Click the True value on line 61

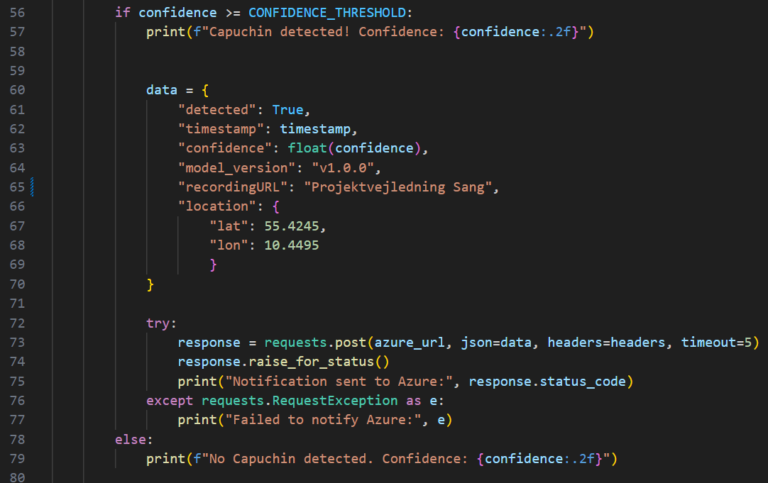pyautogui.click(x=288, y=110)
